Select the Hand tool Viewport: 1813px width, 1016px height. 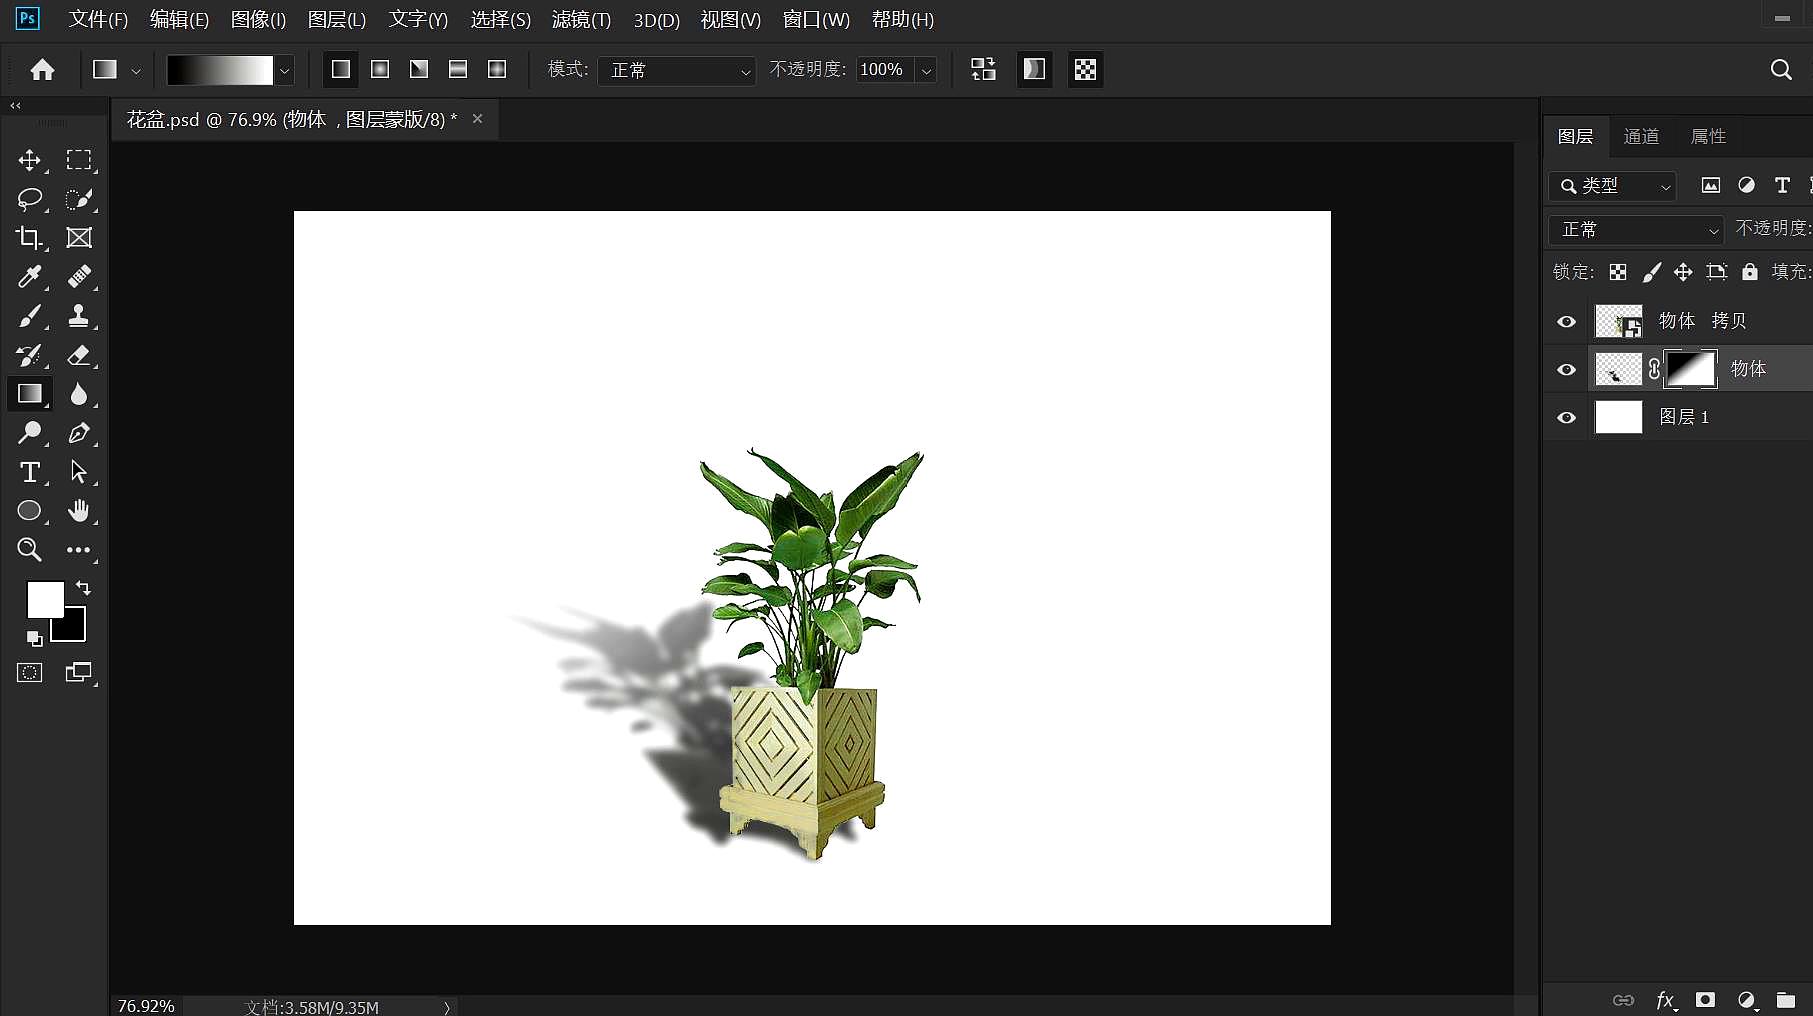79,511
